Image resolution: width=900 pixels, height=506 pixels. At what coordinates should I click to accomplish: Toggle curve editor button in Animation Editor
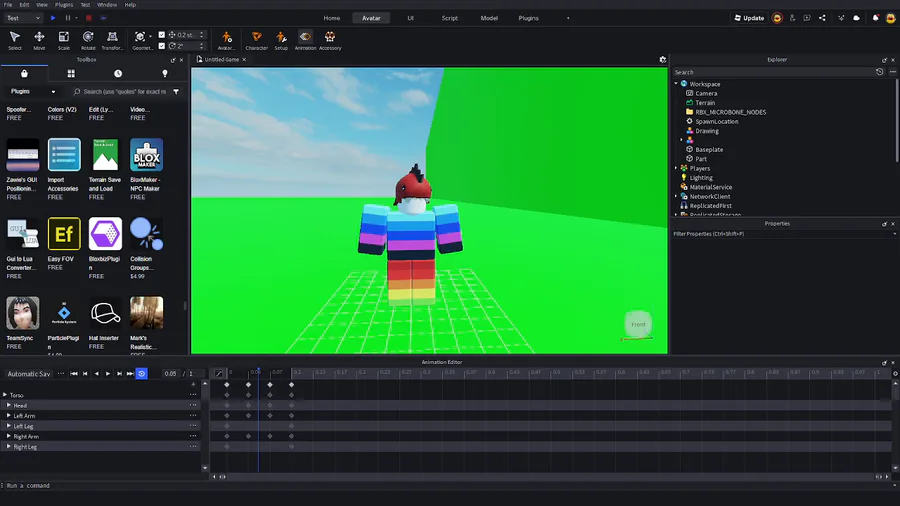[219, 373]
